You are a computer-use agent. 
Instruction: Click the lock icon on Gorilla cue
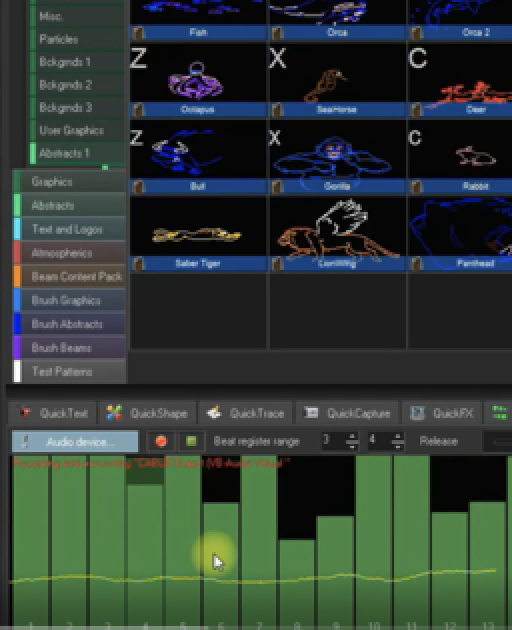[277, 186]
